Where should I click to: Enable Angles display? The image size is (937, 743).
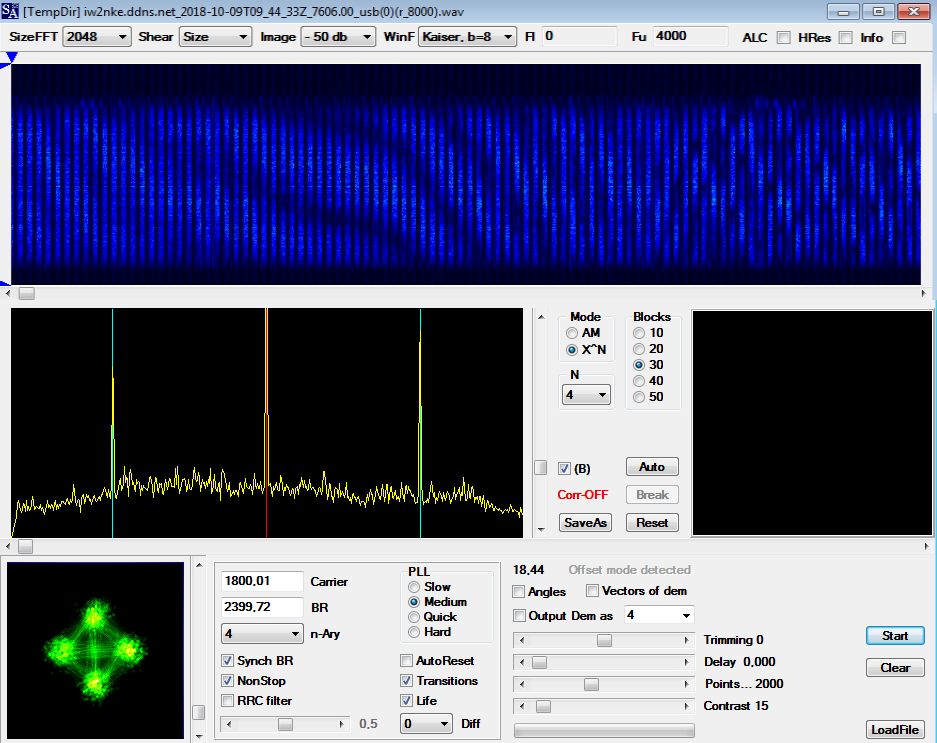point(517,591)
